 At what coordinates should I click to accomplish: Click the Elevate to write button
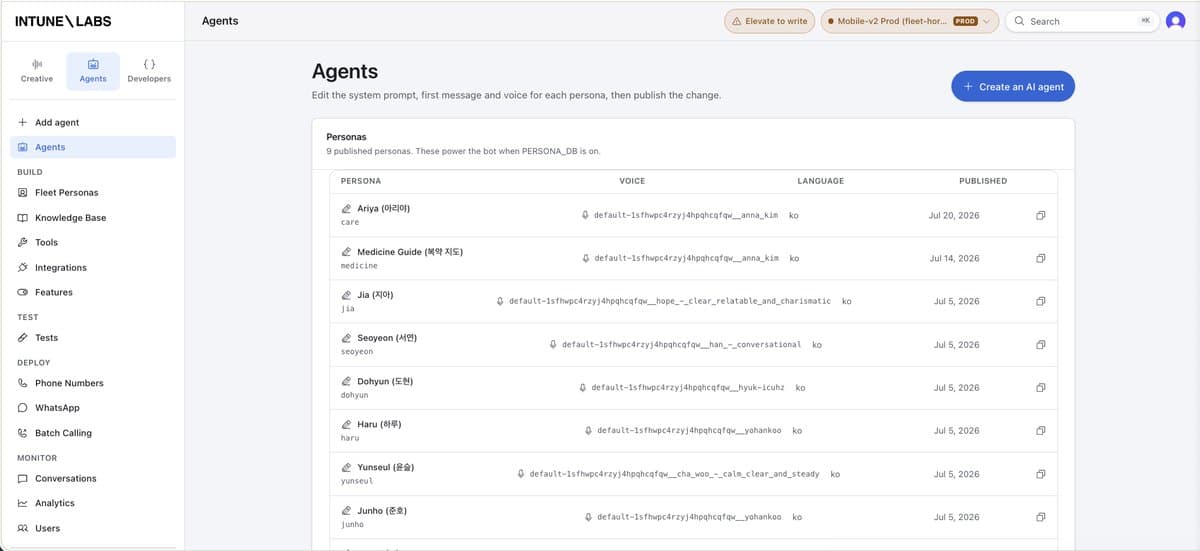(x=769, y=21)
